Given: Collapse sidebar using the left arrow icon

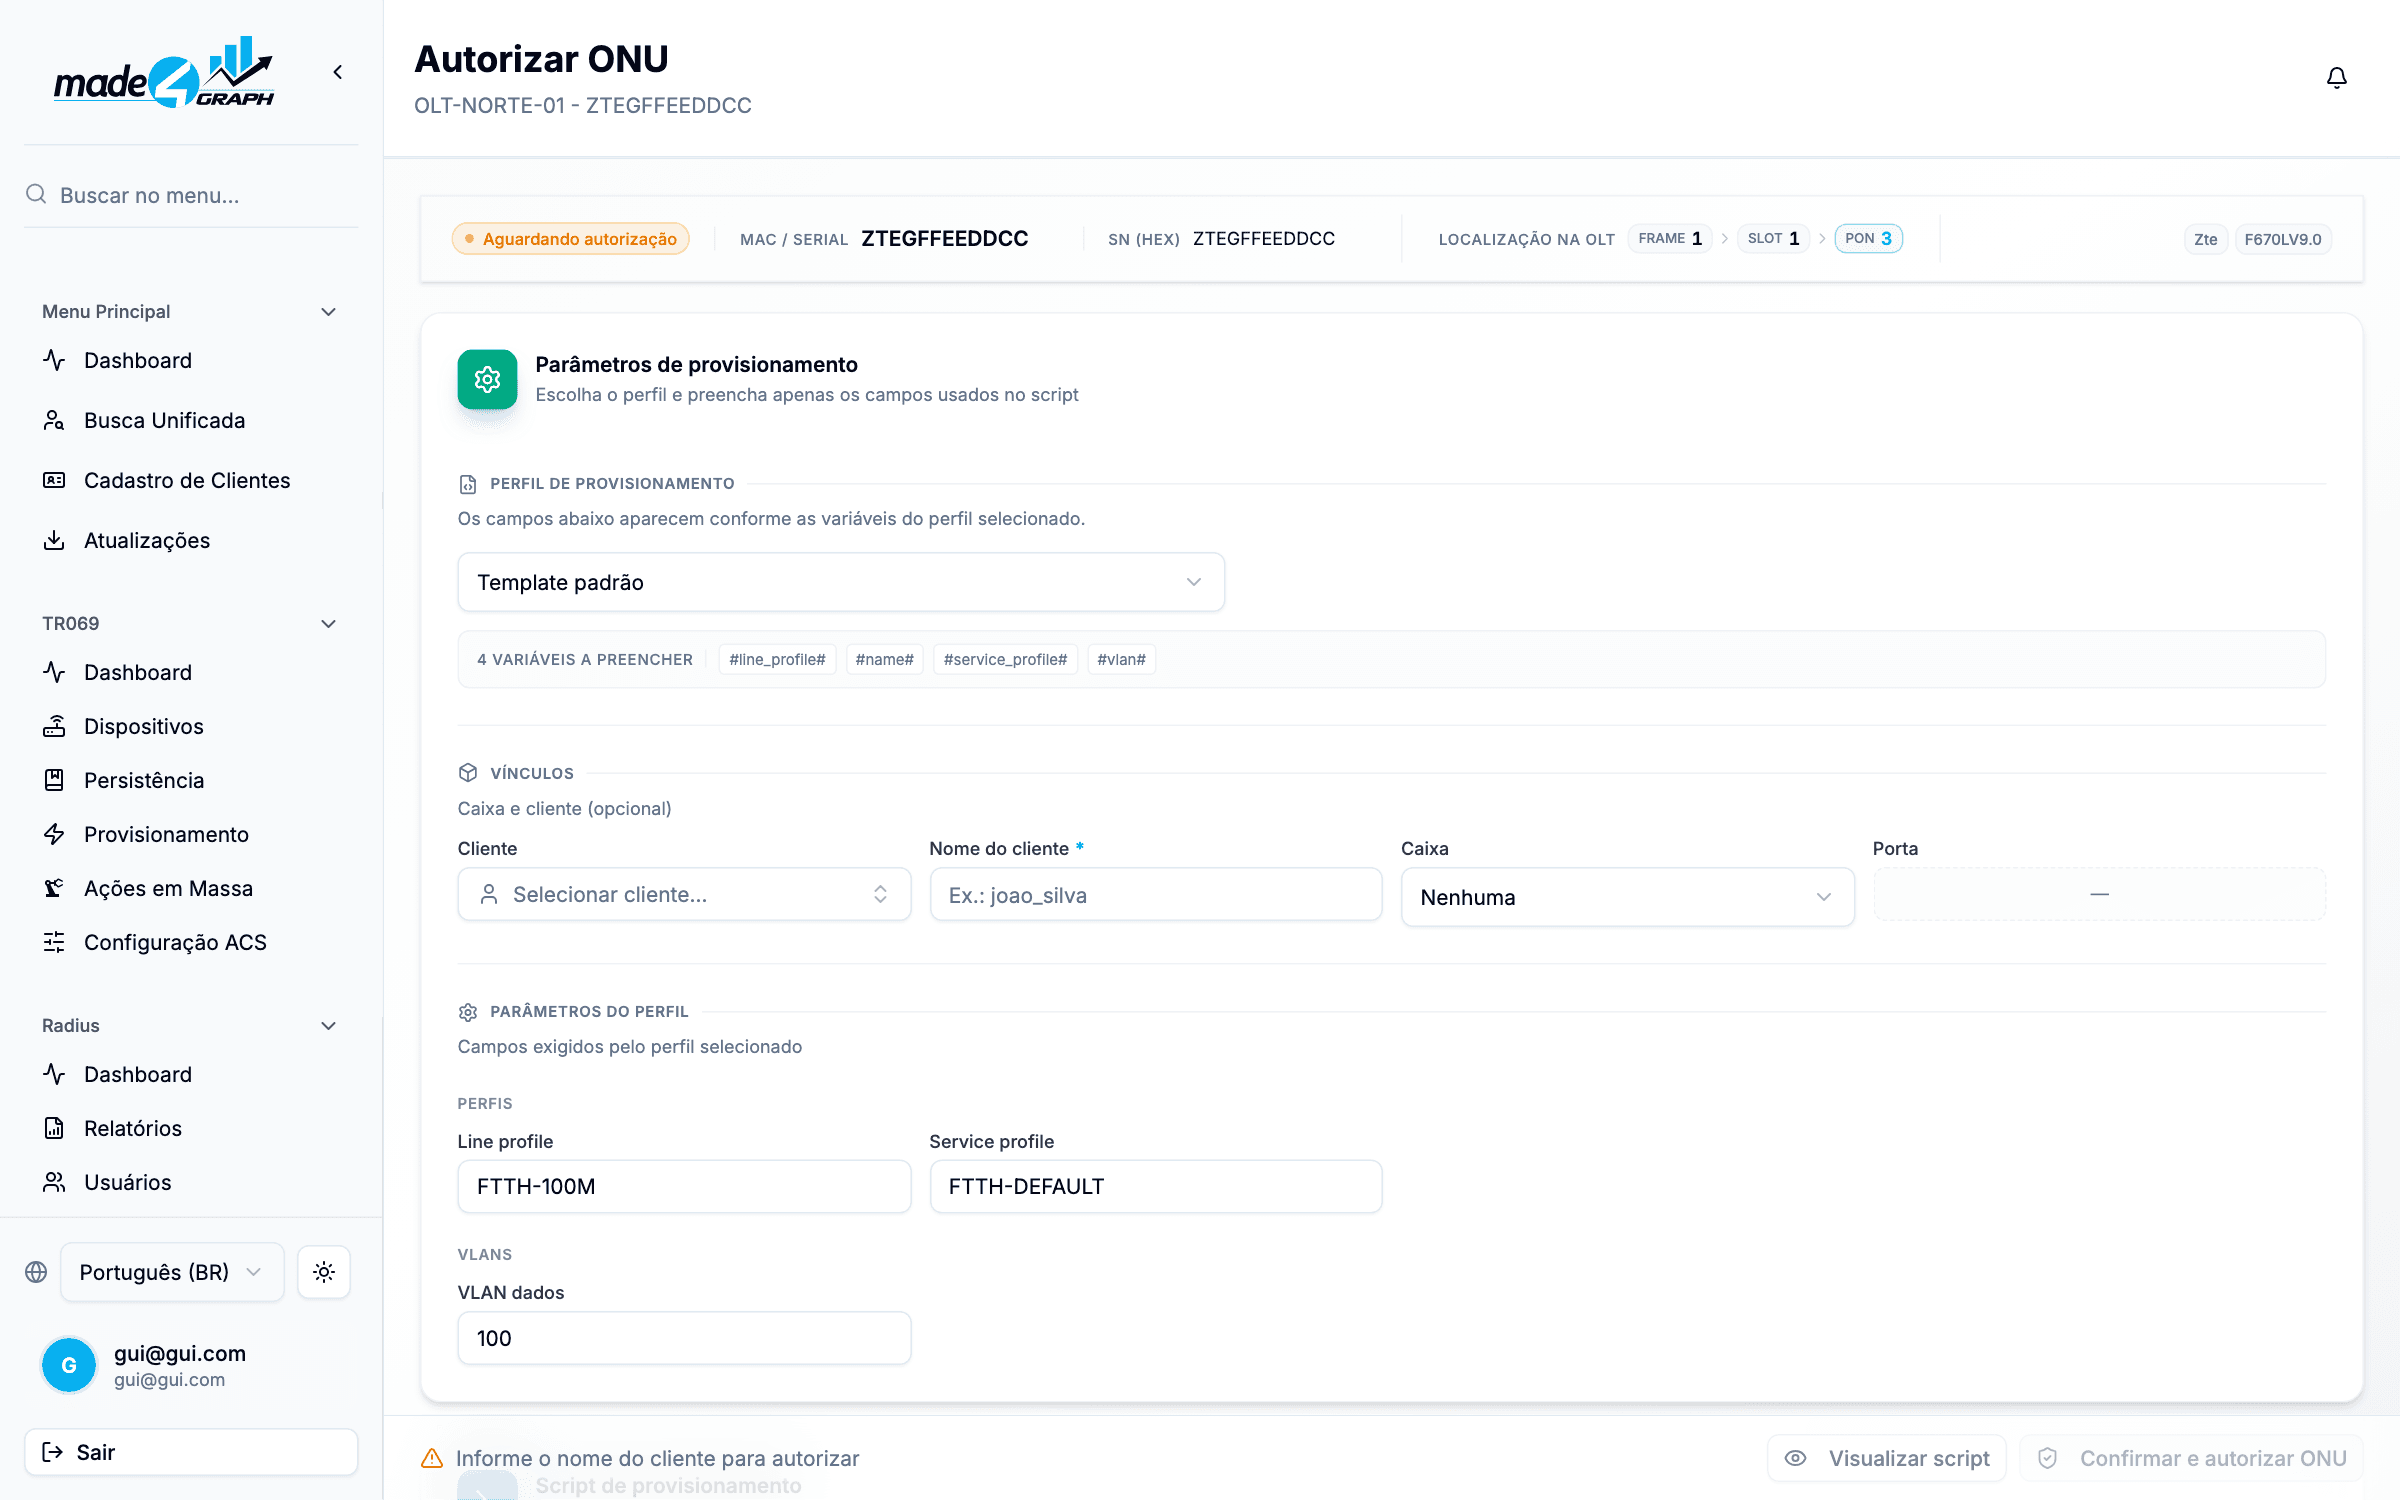Looking at the screenshot, I should 338,72.
